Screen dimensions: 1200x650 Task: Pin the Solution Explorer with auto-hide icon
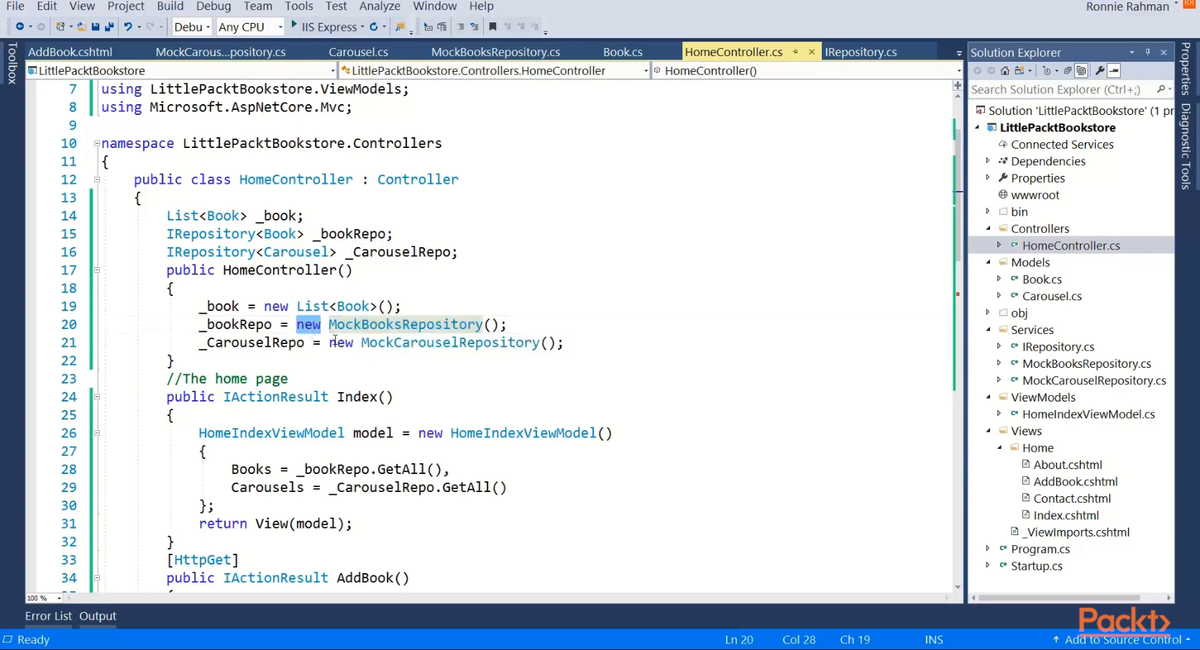(1147, 52)
